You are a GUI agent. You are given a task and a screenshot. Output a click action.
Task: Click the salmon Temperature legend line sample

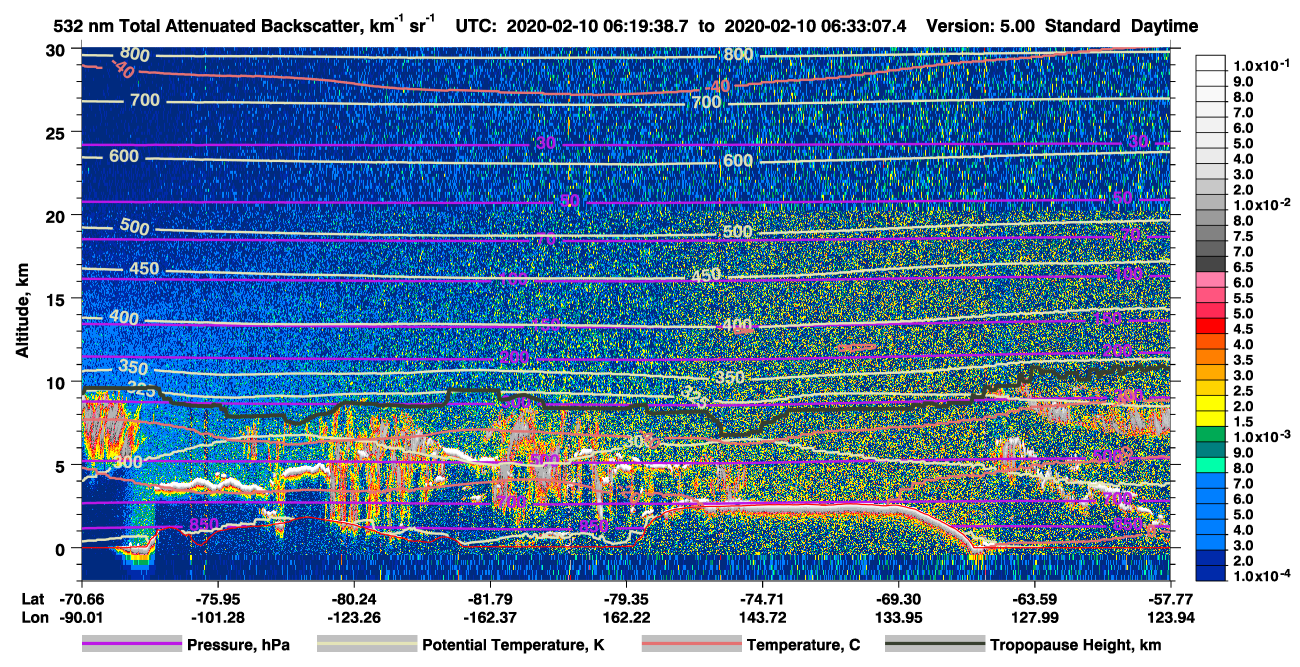(x=691, y=645)
